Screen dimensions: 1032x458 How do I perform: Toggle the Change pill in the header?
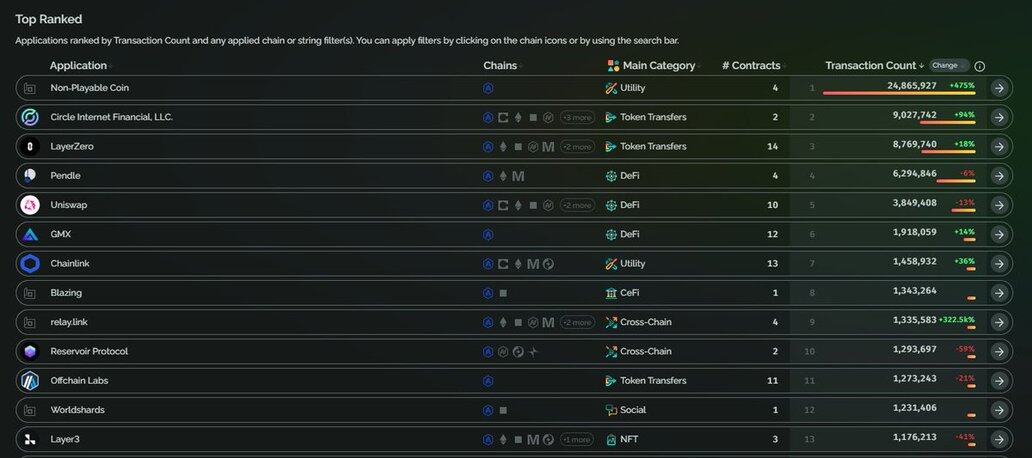948,66
